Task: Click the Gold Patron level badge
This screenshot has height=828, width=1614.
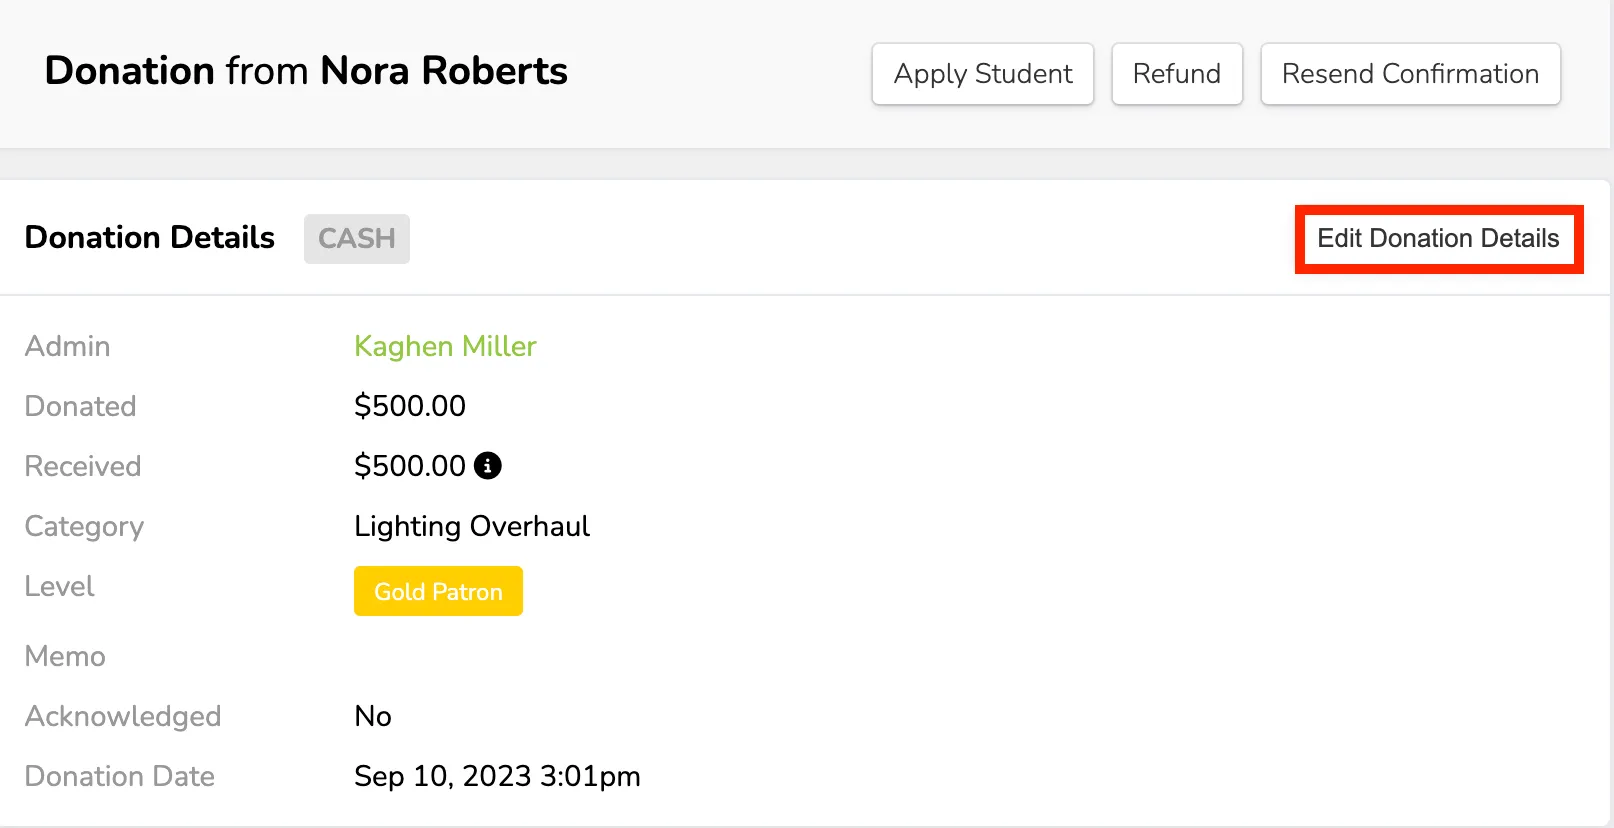Action: point(438,591)
